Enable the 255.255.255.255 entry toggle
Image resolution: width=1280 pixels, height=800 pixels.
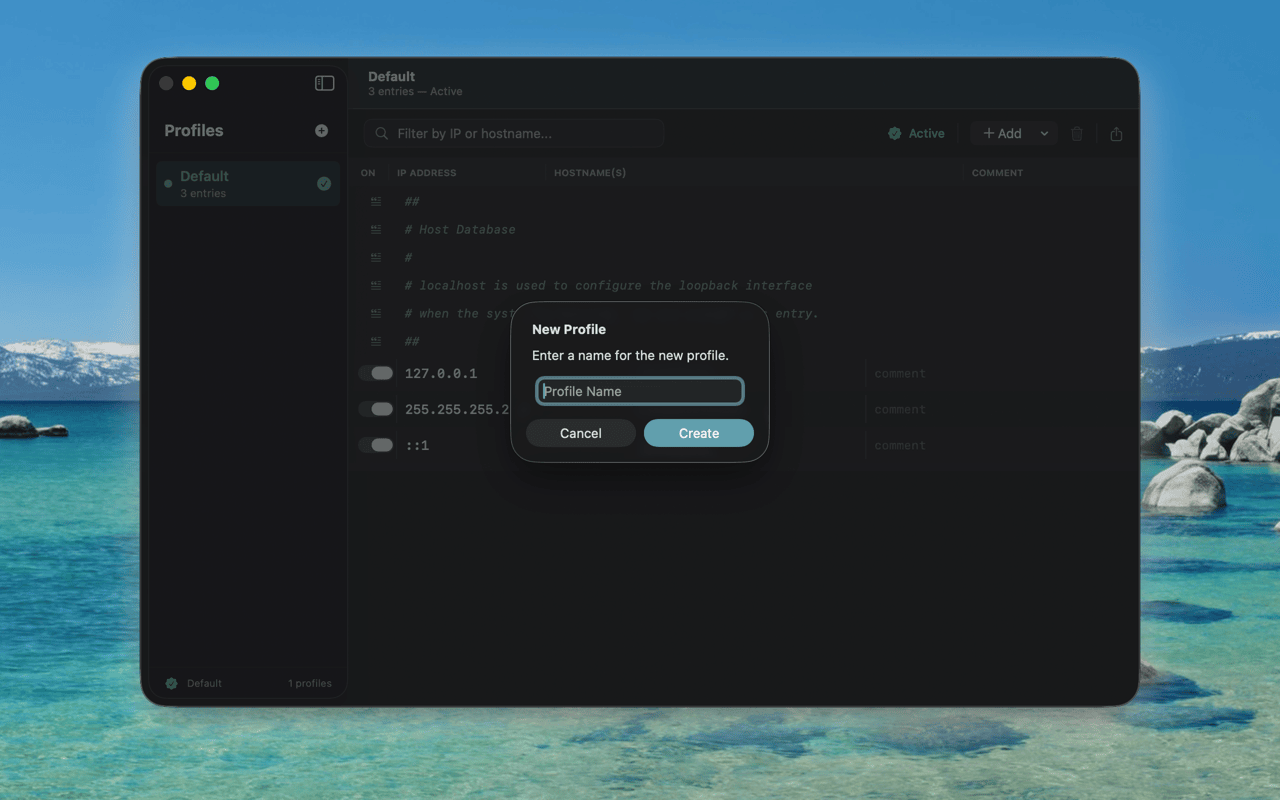(x=376, y=409)
